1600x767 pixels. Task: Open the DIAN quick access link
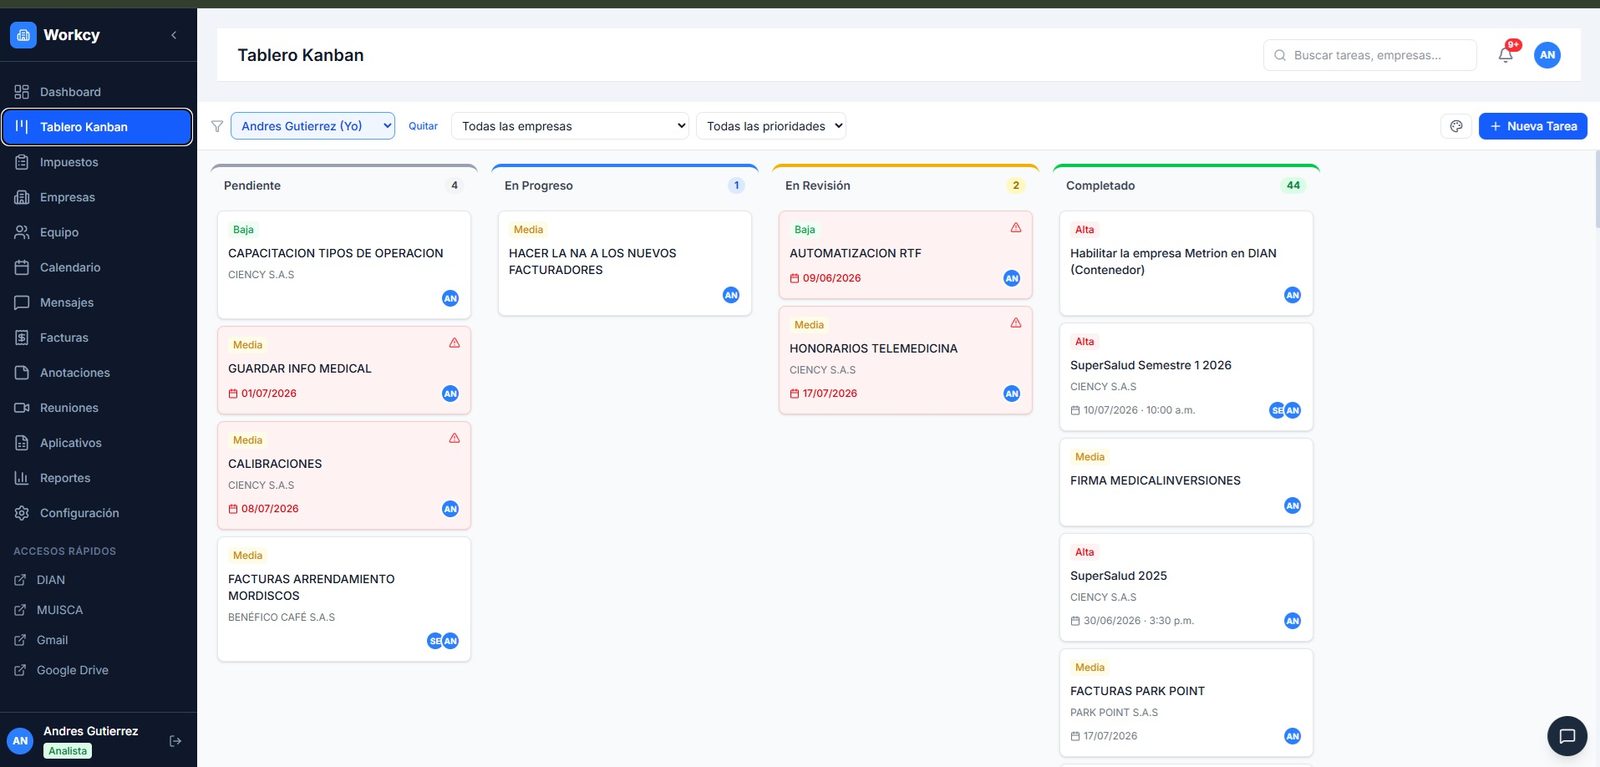point(51,580)
